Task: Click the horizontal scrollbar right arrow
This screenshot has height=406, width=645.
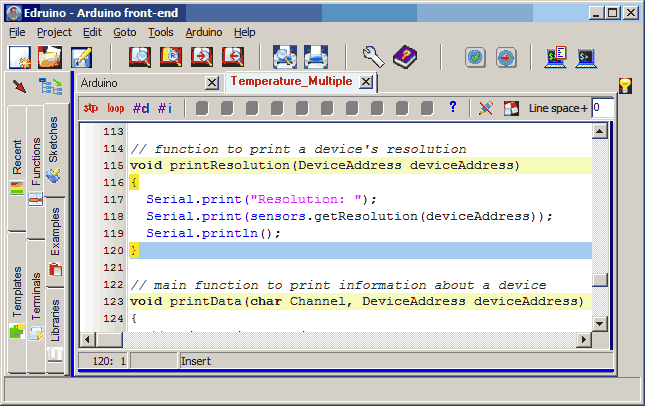Action: [583, 340]
